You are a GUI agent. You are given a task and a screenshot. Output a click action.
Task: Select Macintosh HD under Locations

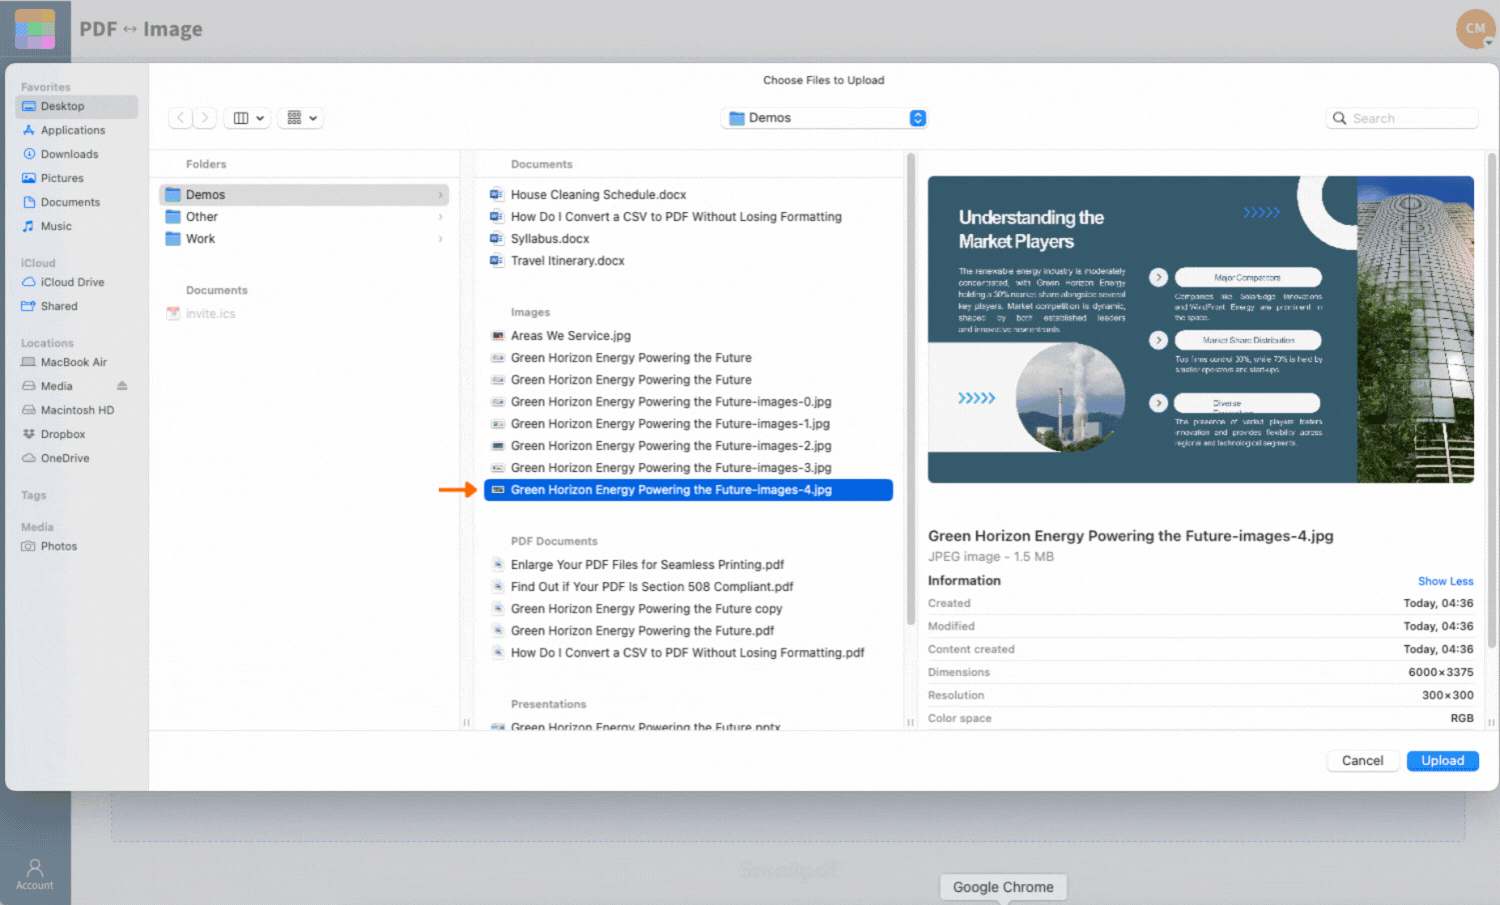[77, 410]
